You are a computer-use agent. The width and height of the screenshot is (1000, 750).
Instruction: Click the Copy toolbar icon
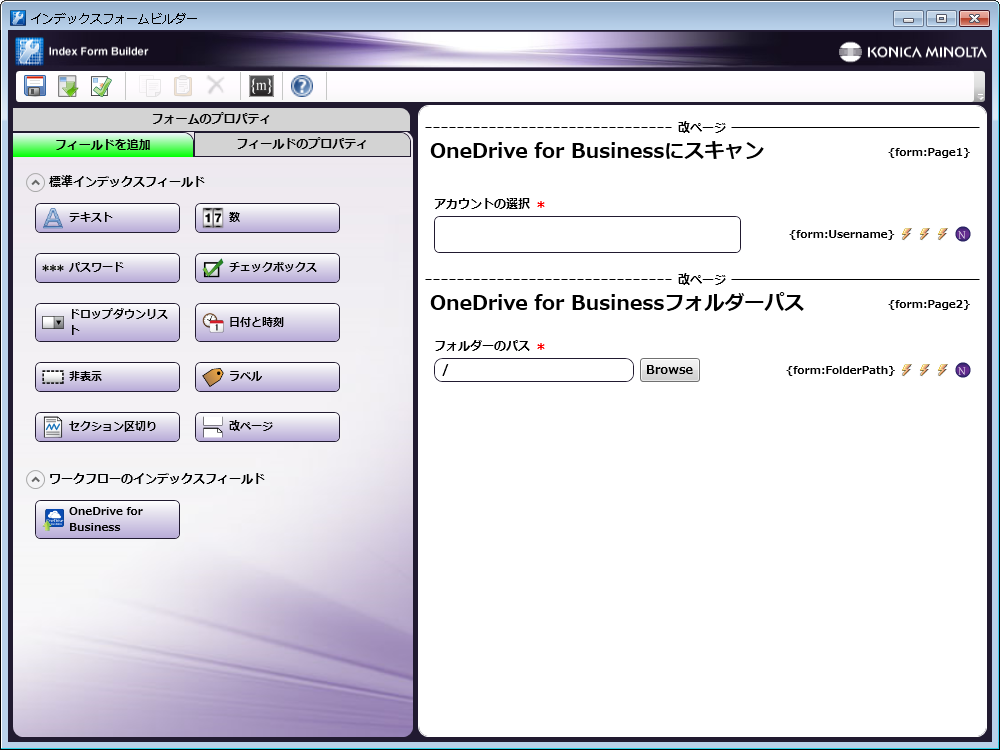(150, 86)
